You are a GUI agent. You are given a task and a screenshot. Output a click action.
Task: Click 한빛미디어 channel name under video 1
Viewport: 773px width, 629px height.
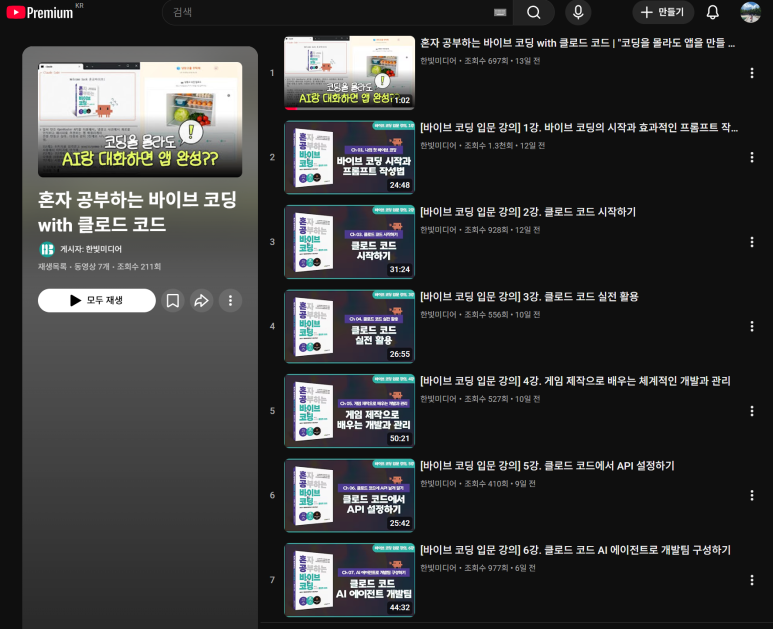[x=438, y=61]
